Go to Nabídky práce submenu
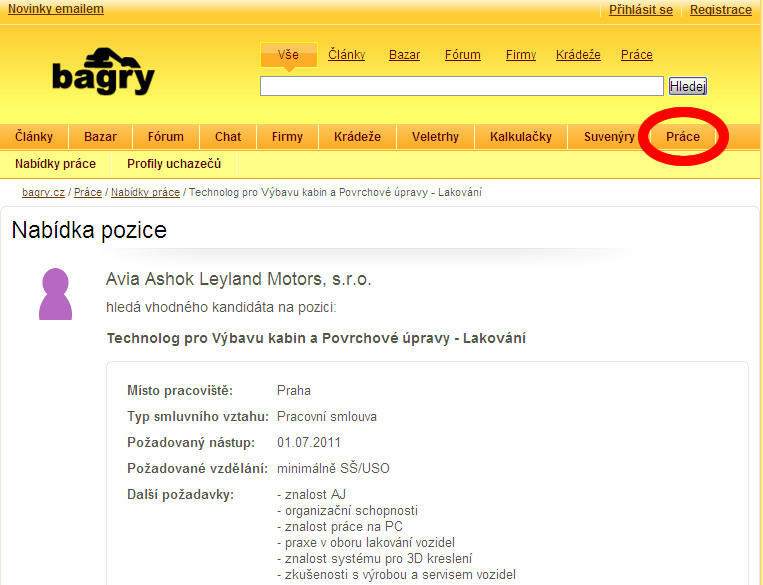 (55, 164)
